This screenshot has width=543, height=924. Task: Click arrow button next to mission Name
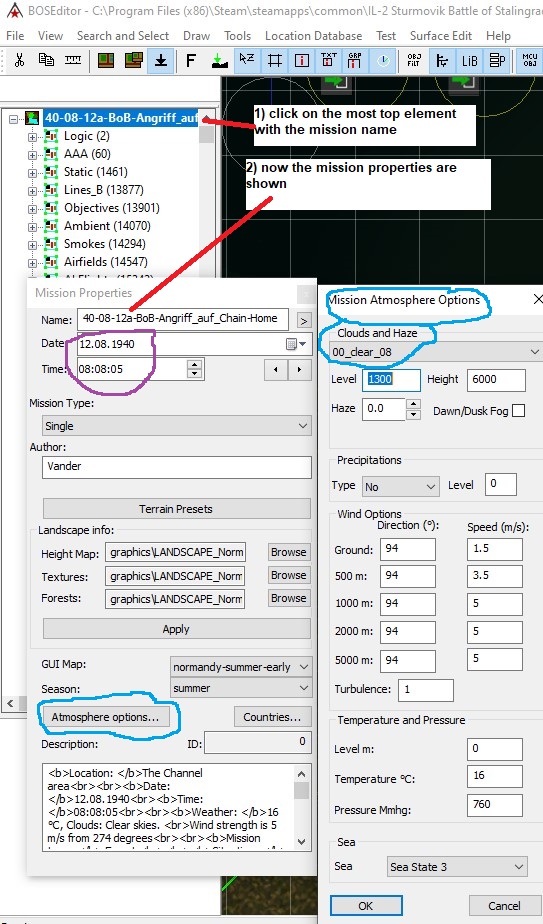point(303,321)
